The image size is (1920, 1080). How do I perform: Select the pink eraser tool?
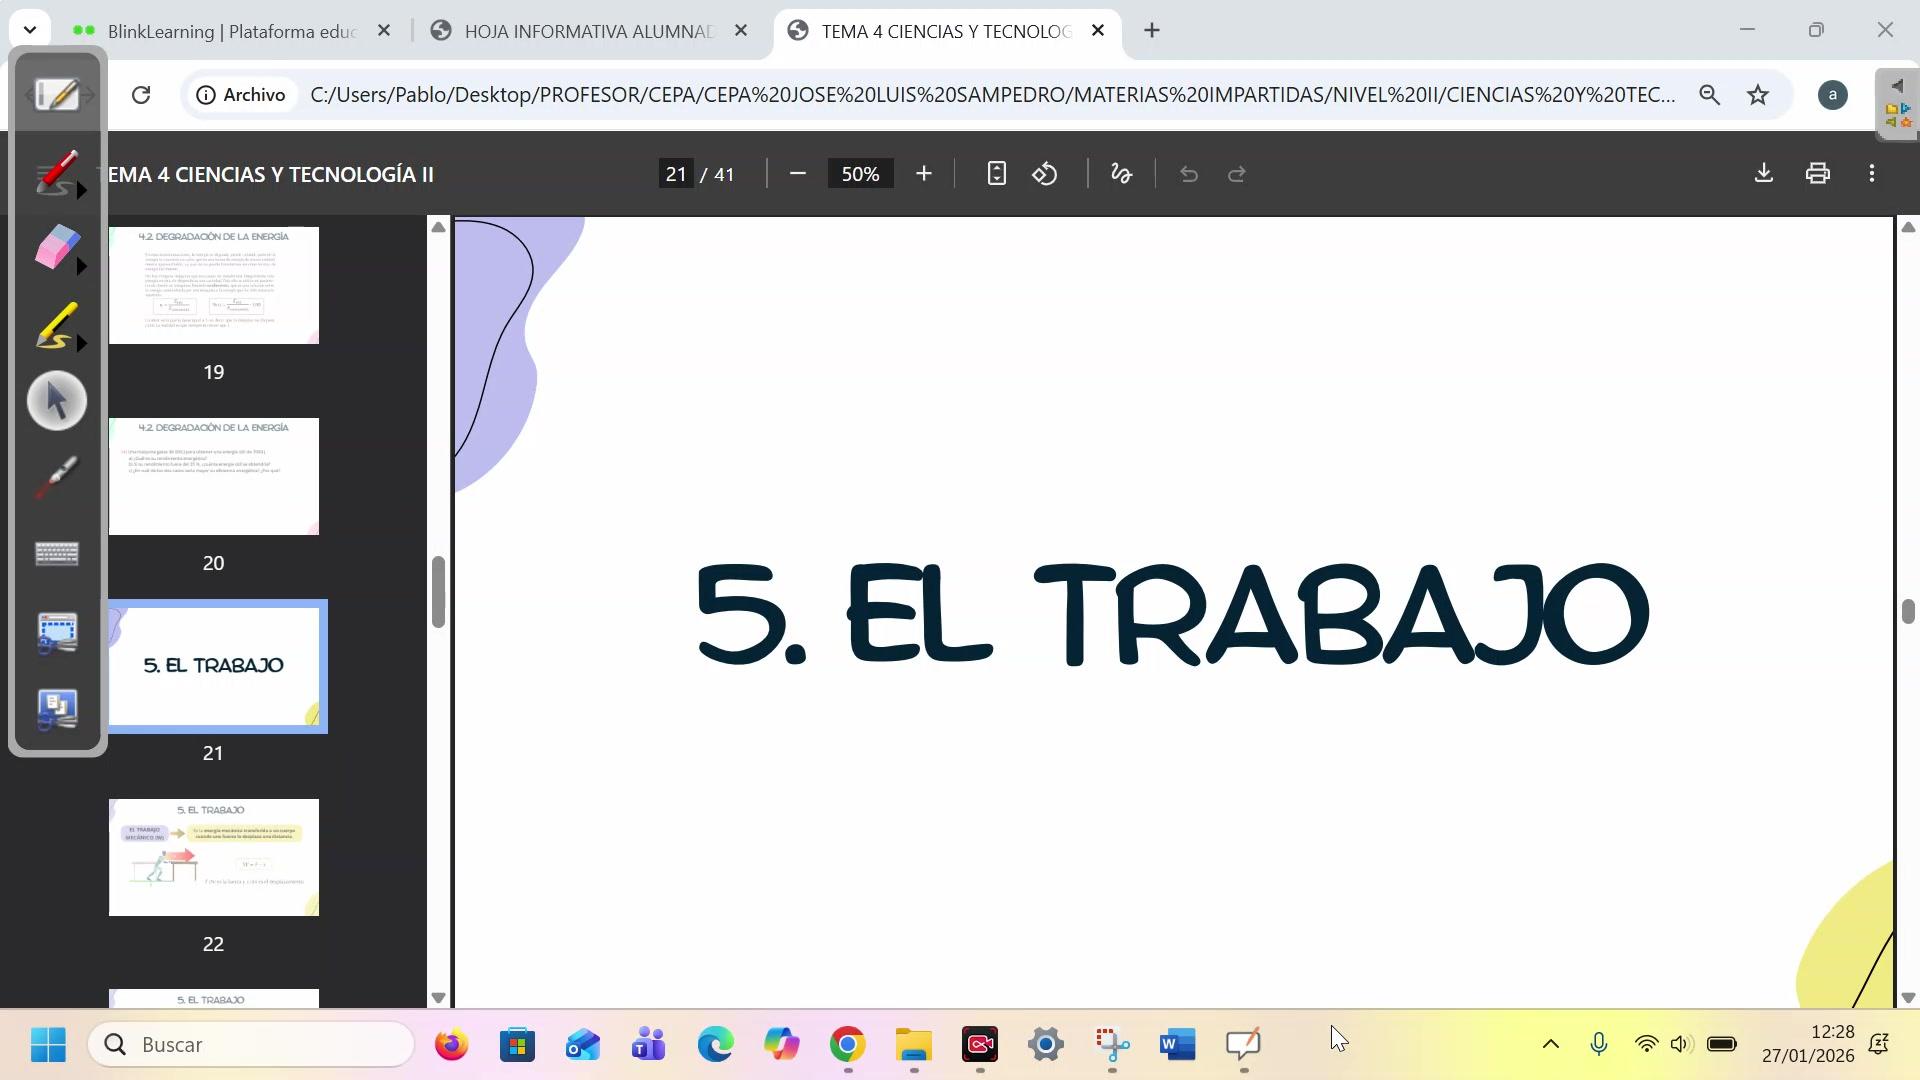click(x=55, y=247)
